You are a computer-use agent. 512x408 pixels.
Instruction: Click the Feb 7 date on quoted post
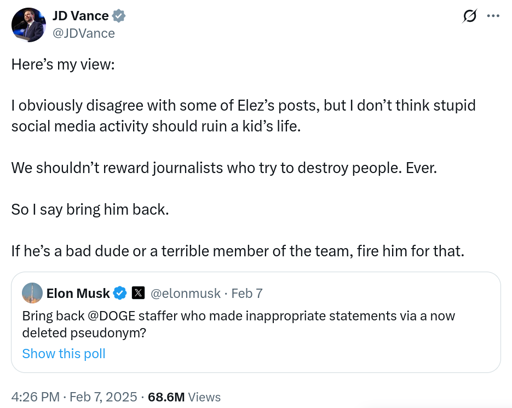point(247,293)
